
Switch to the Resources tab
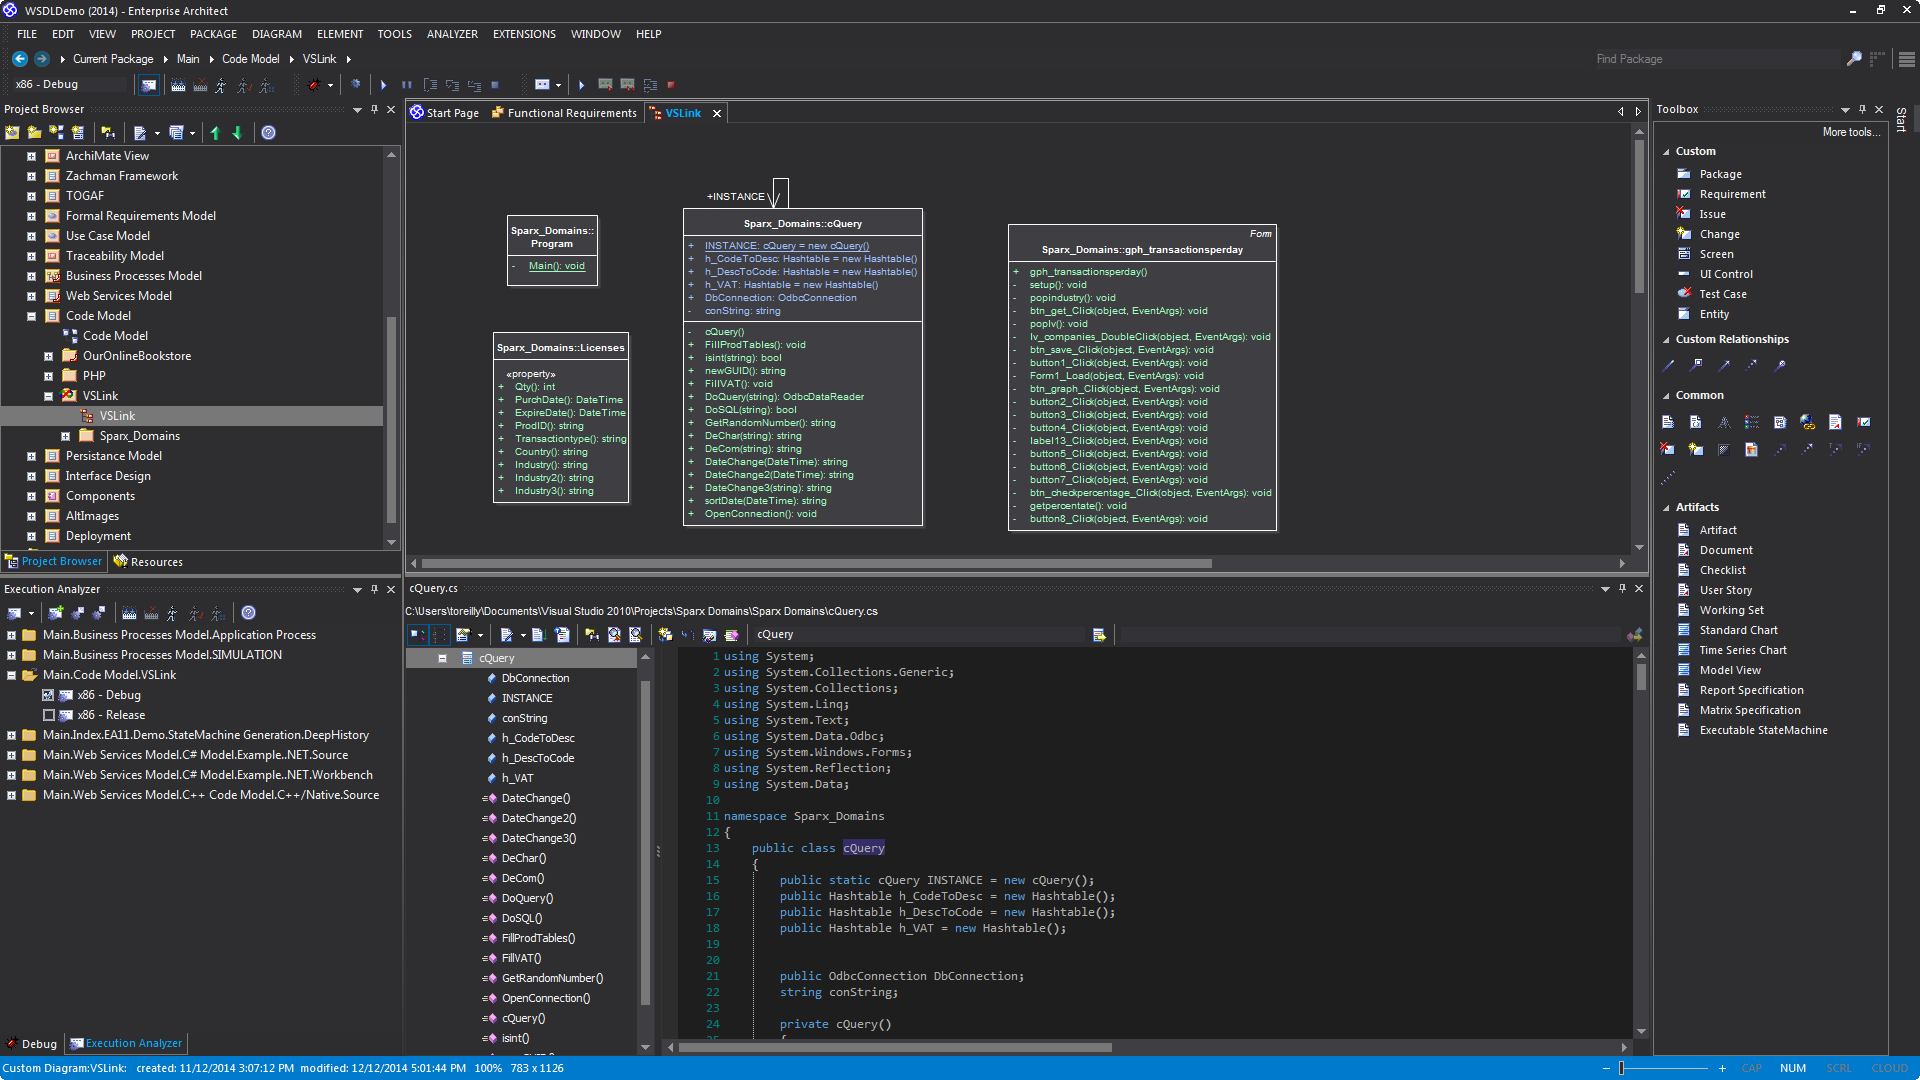(x=148, y=562)
